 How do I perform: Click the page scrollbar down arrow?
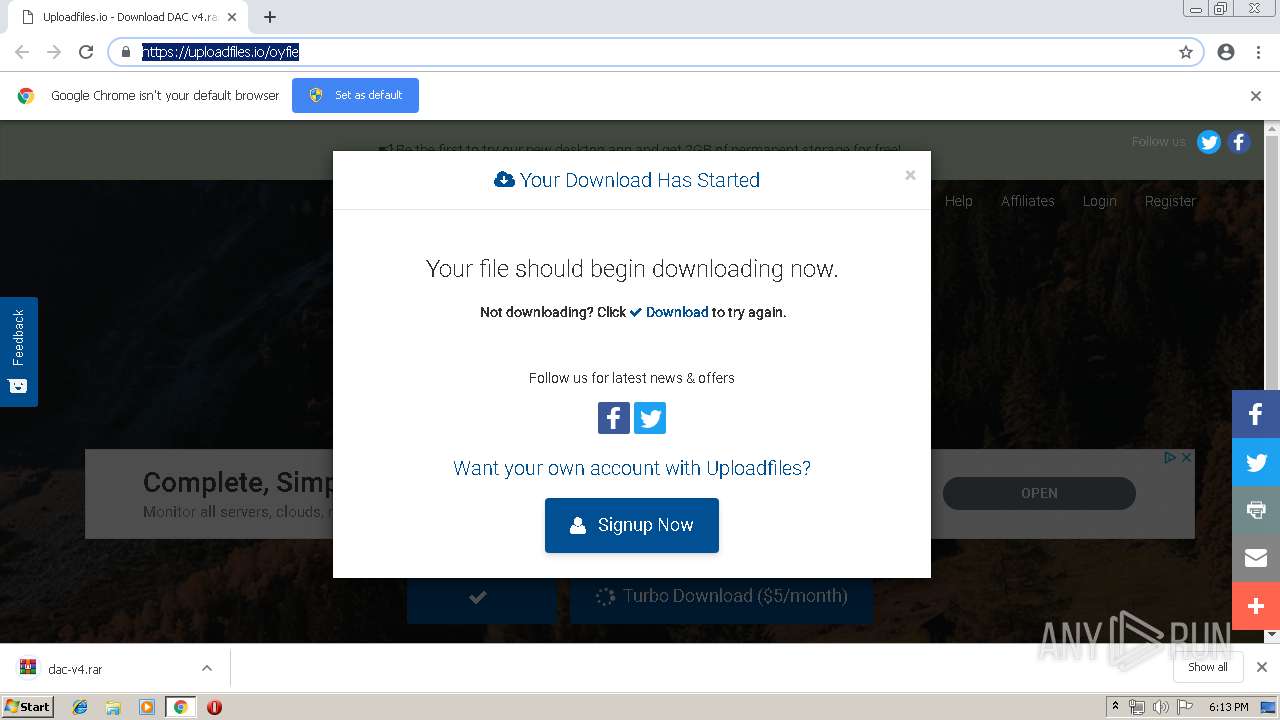[1273, 635]
